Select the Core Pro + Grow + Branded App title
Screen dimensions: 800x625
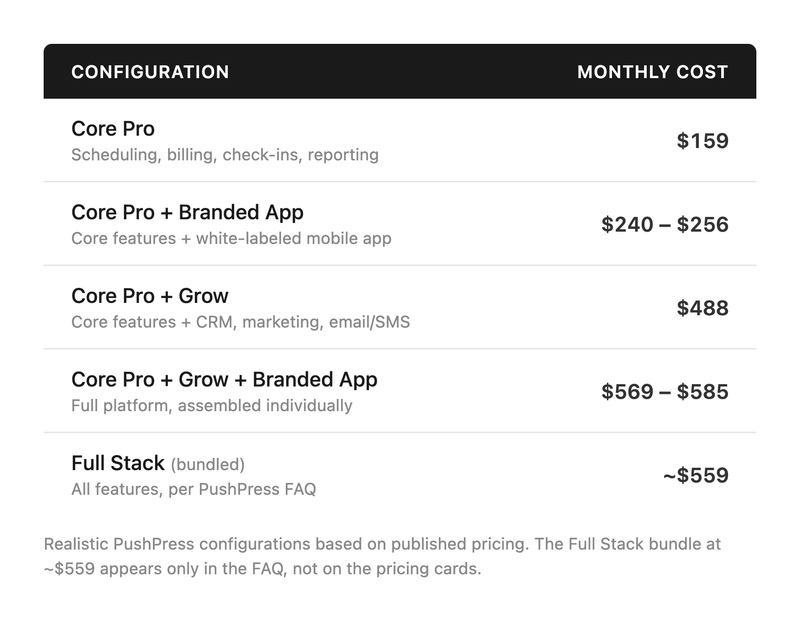click(x=224, y=380)
